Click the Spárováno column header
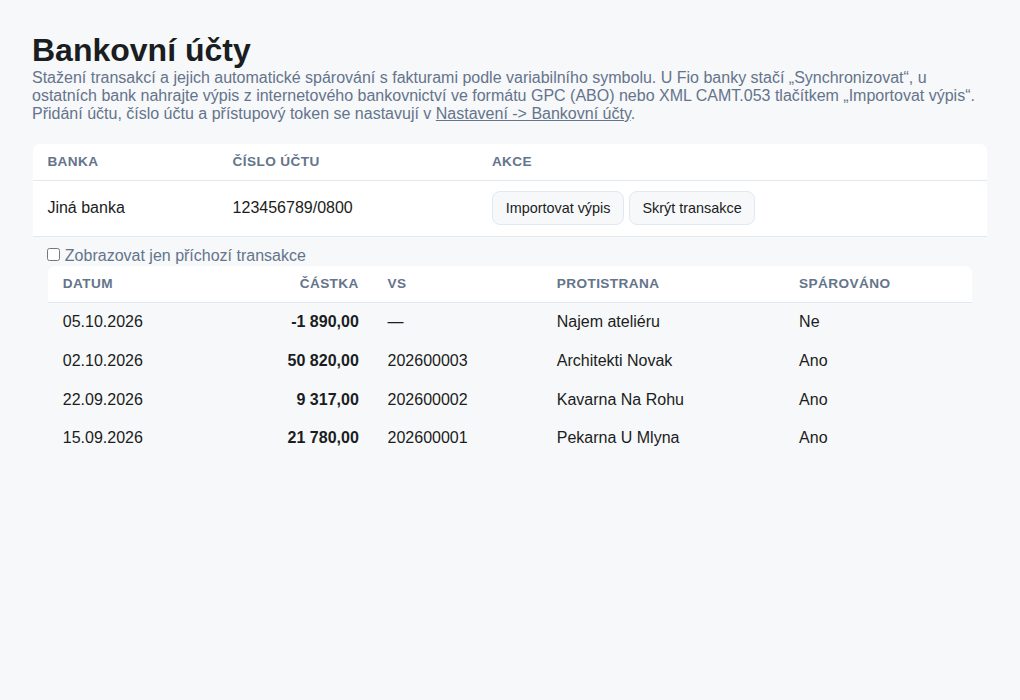 (844, 284)
